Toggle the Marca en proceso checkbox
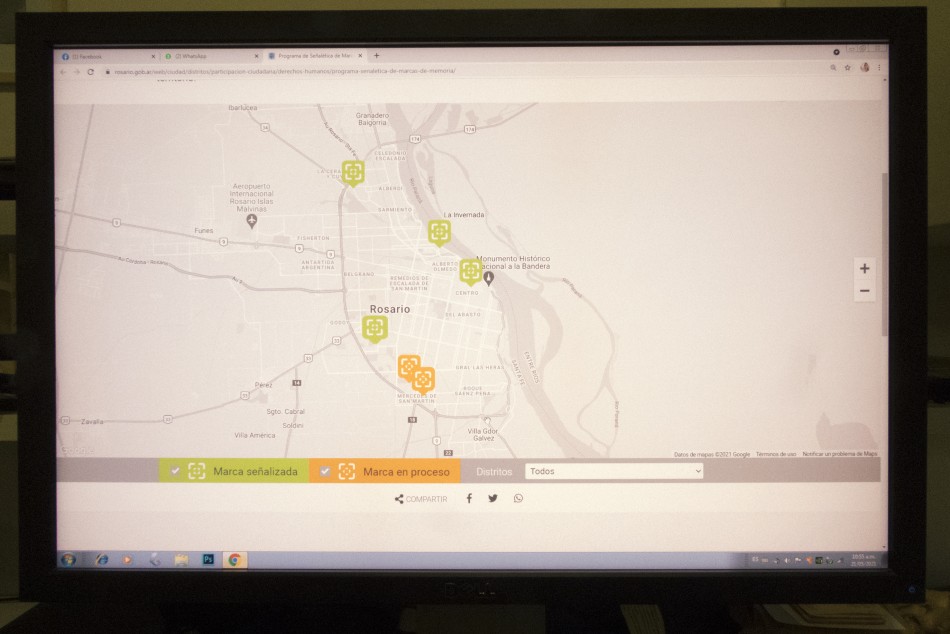Image resolution: width=950 pixels, height=634 pixels. [325, 471]
